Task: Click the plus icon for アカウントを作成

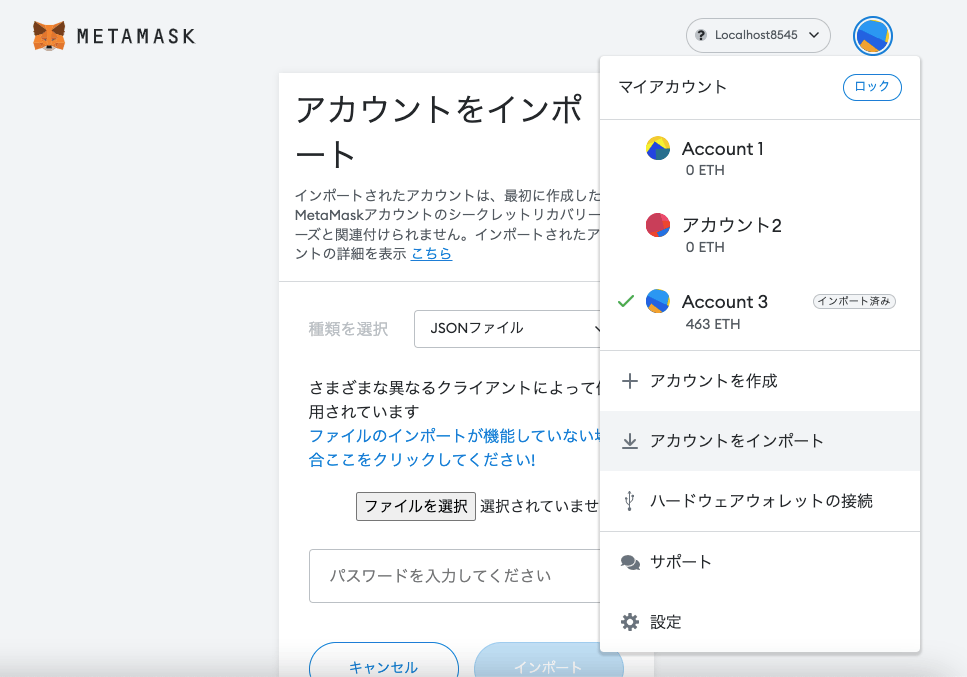Action: click(630, 380)
